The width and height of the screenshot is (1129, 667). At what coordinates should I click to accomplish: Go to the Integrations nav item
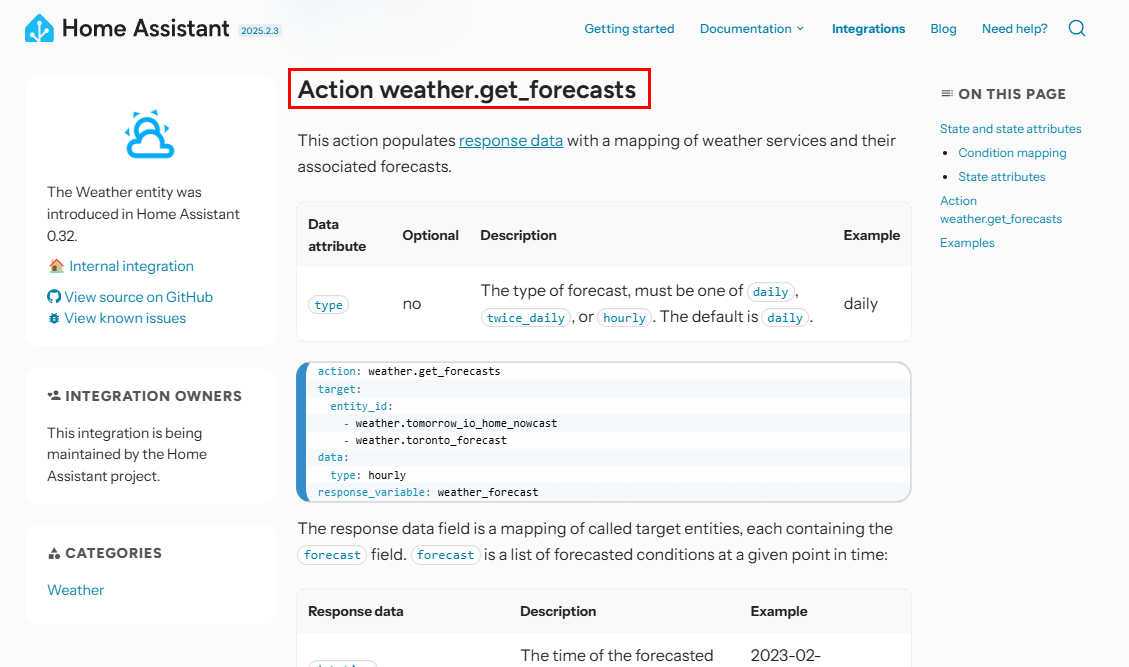tap(868, 29)
